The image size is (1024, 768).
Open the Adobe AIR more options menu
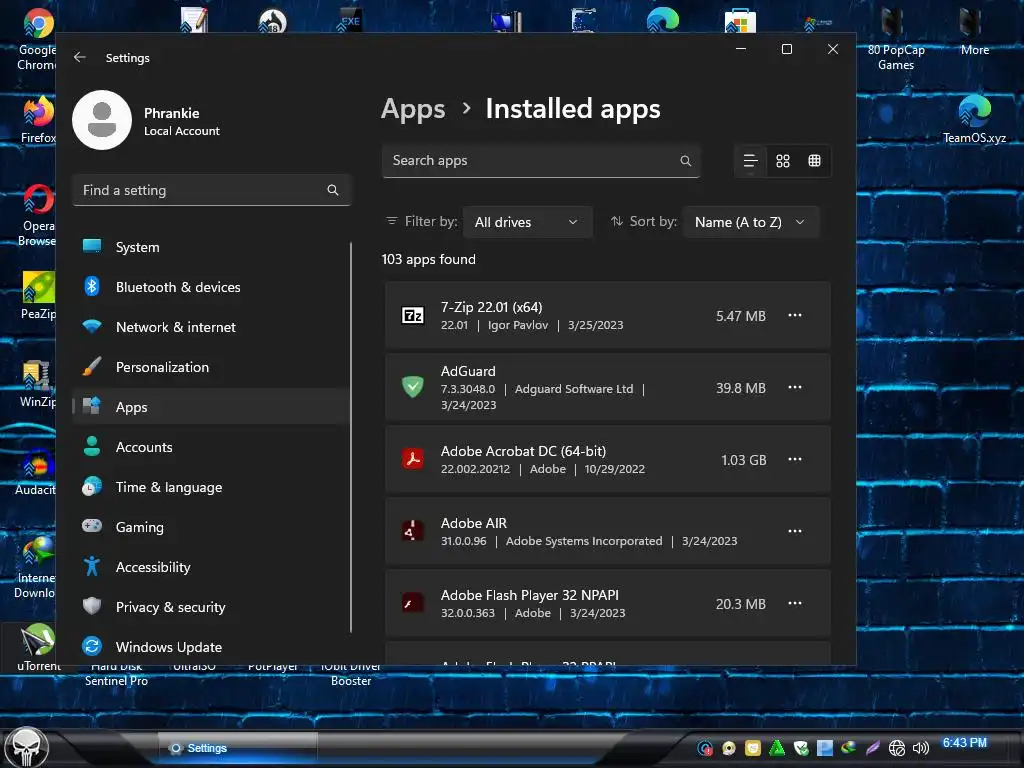[x=795, y=531]
